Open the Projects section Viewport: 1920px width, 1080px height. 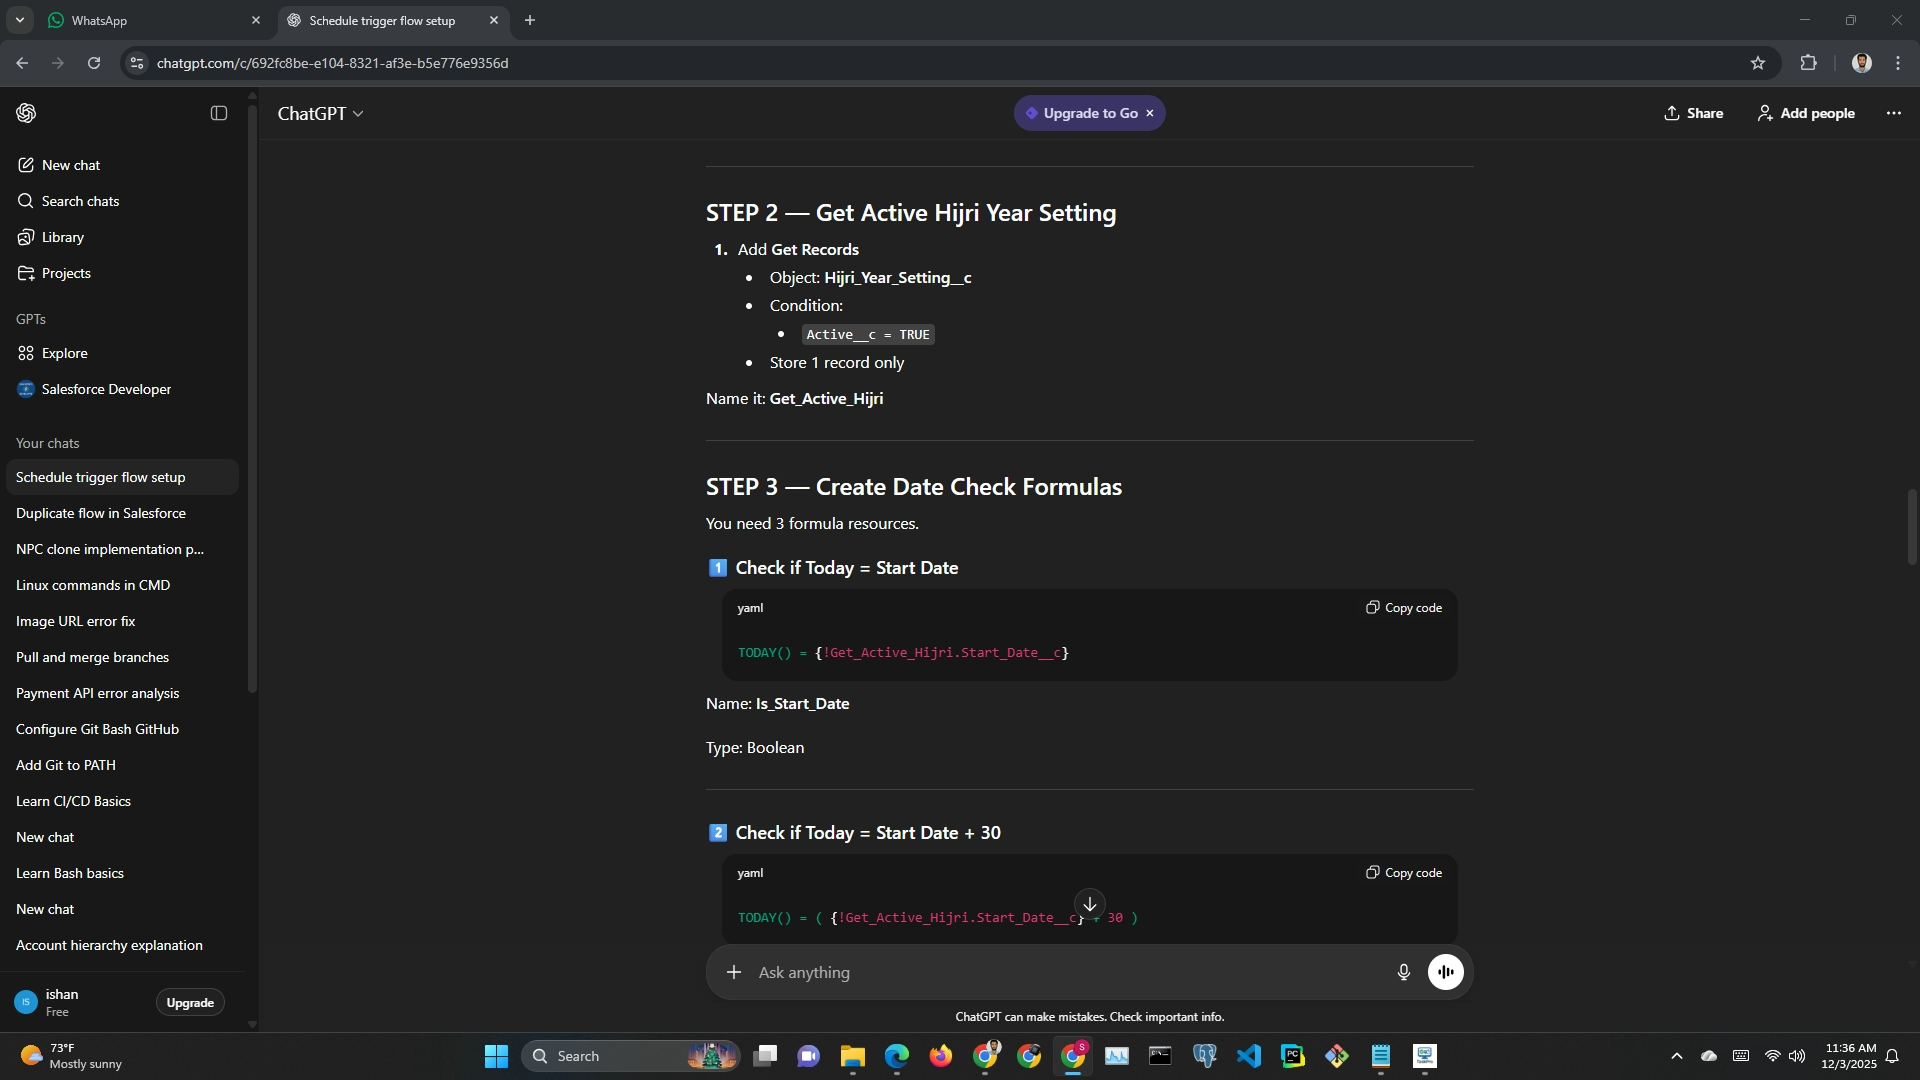pos(66,273)
